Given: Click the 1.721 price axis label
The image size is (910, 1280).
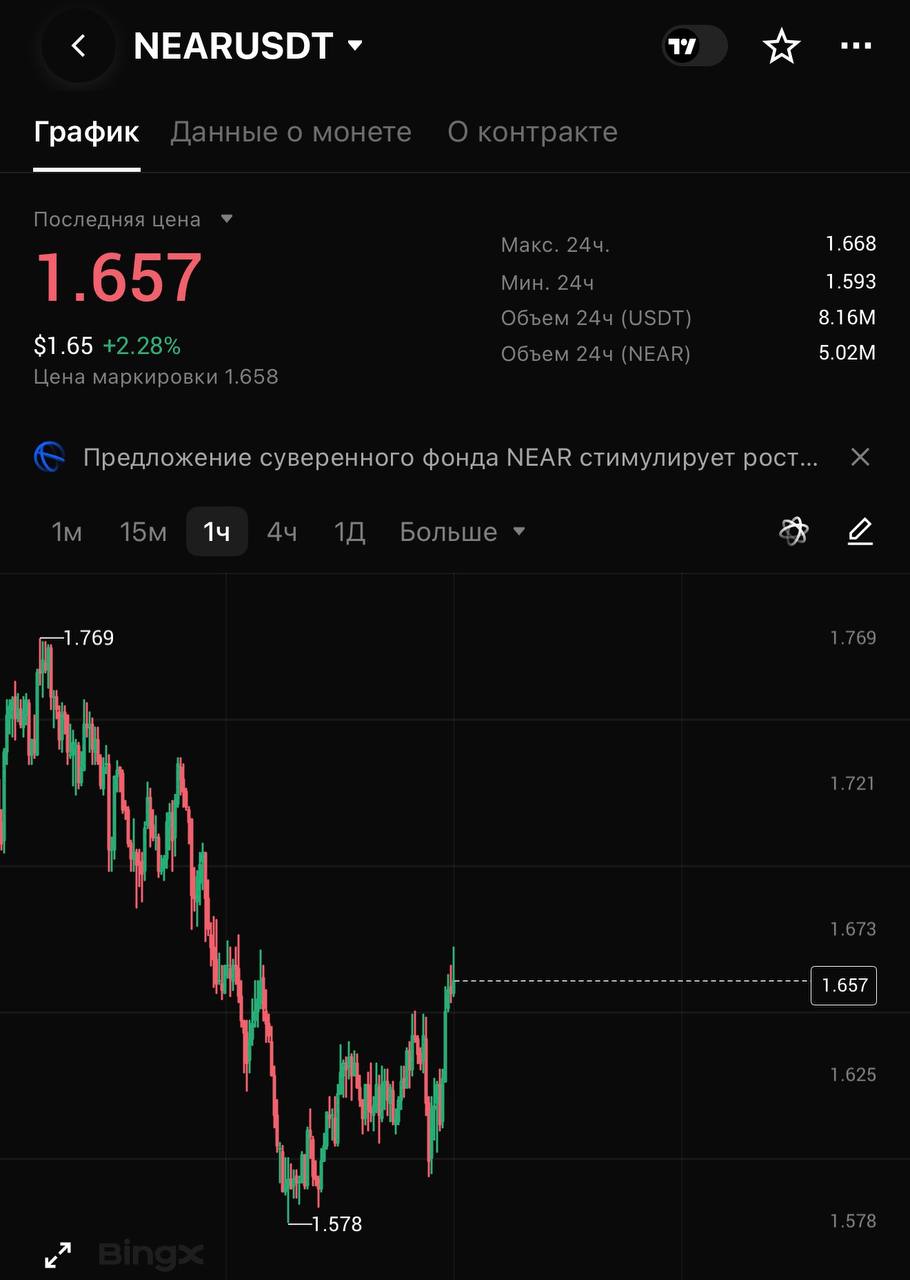Looking at the screenshot, I should pyautogui.click(x=853, y=783).
